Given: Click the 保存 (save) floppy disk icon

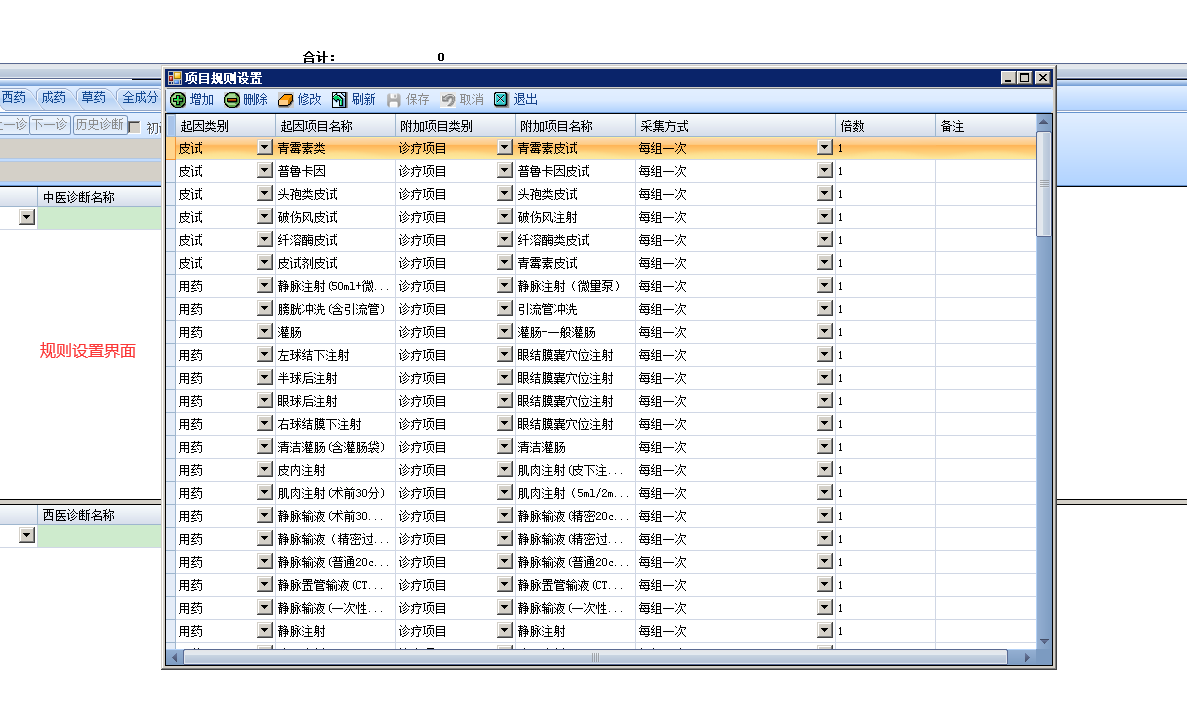Looking at the screenshot, I should point(393,100).
